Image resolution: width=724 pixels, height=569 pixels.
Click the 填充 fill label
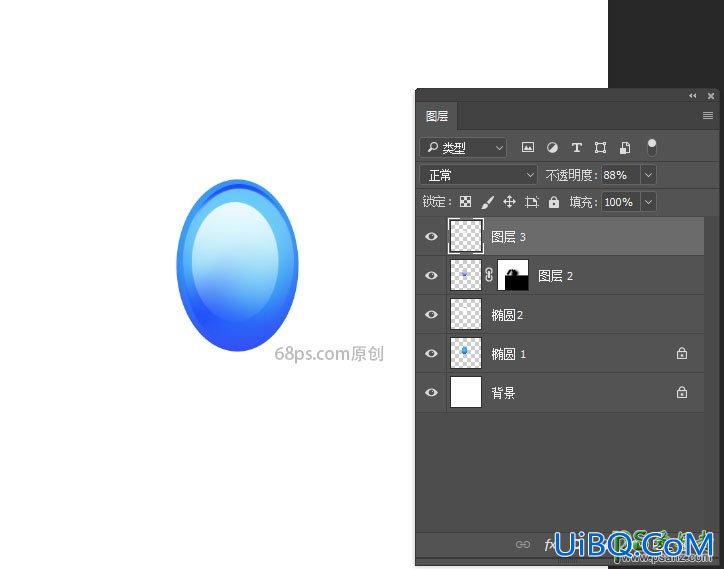[584, 202]
